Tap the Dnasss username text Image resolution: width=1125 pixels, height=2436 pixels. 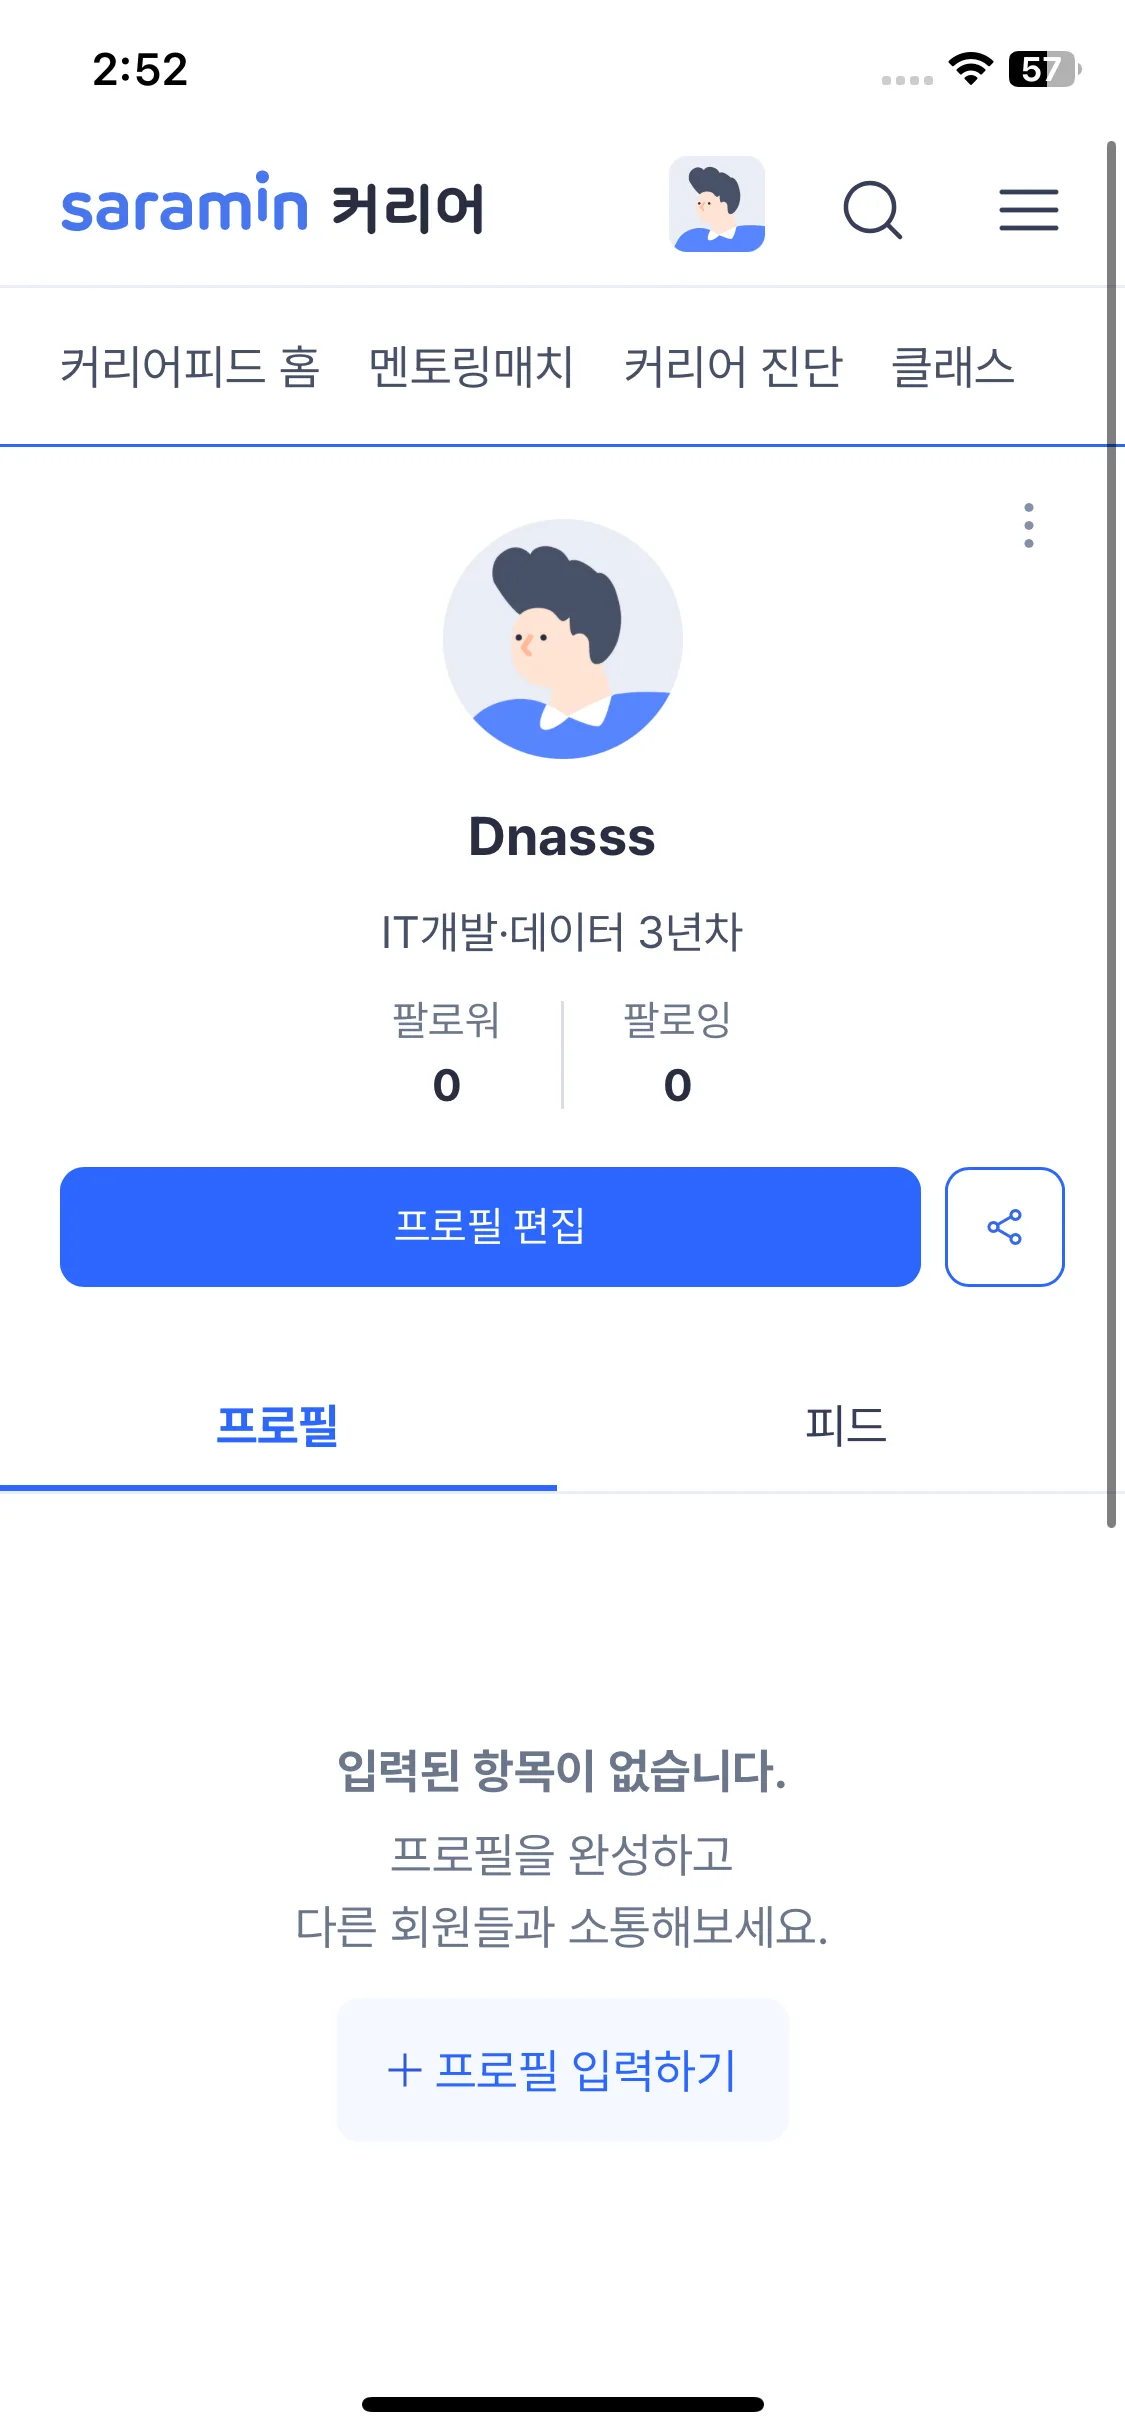tap(562, 837)
